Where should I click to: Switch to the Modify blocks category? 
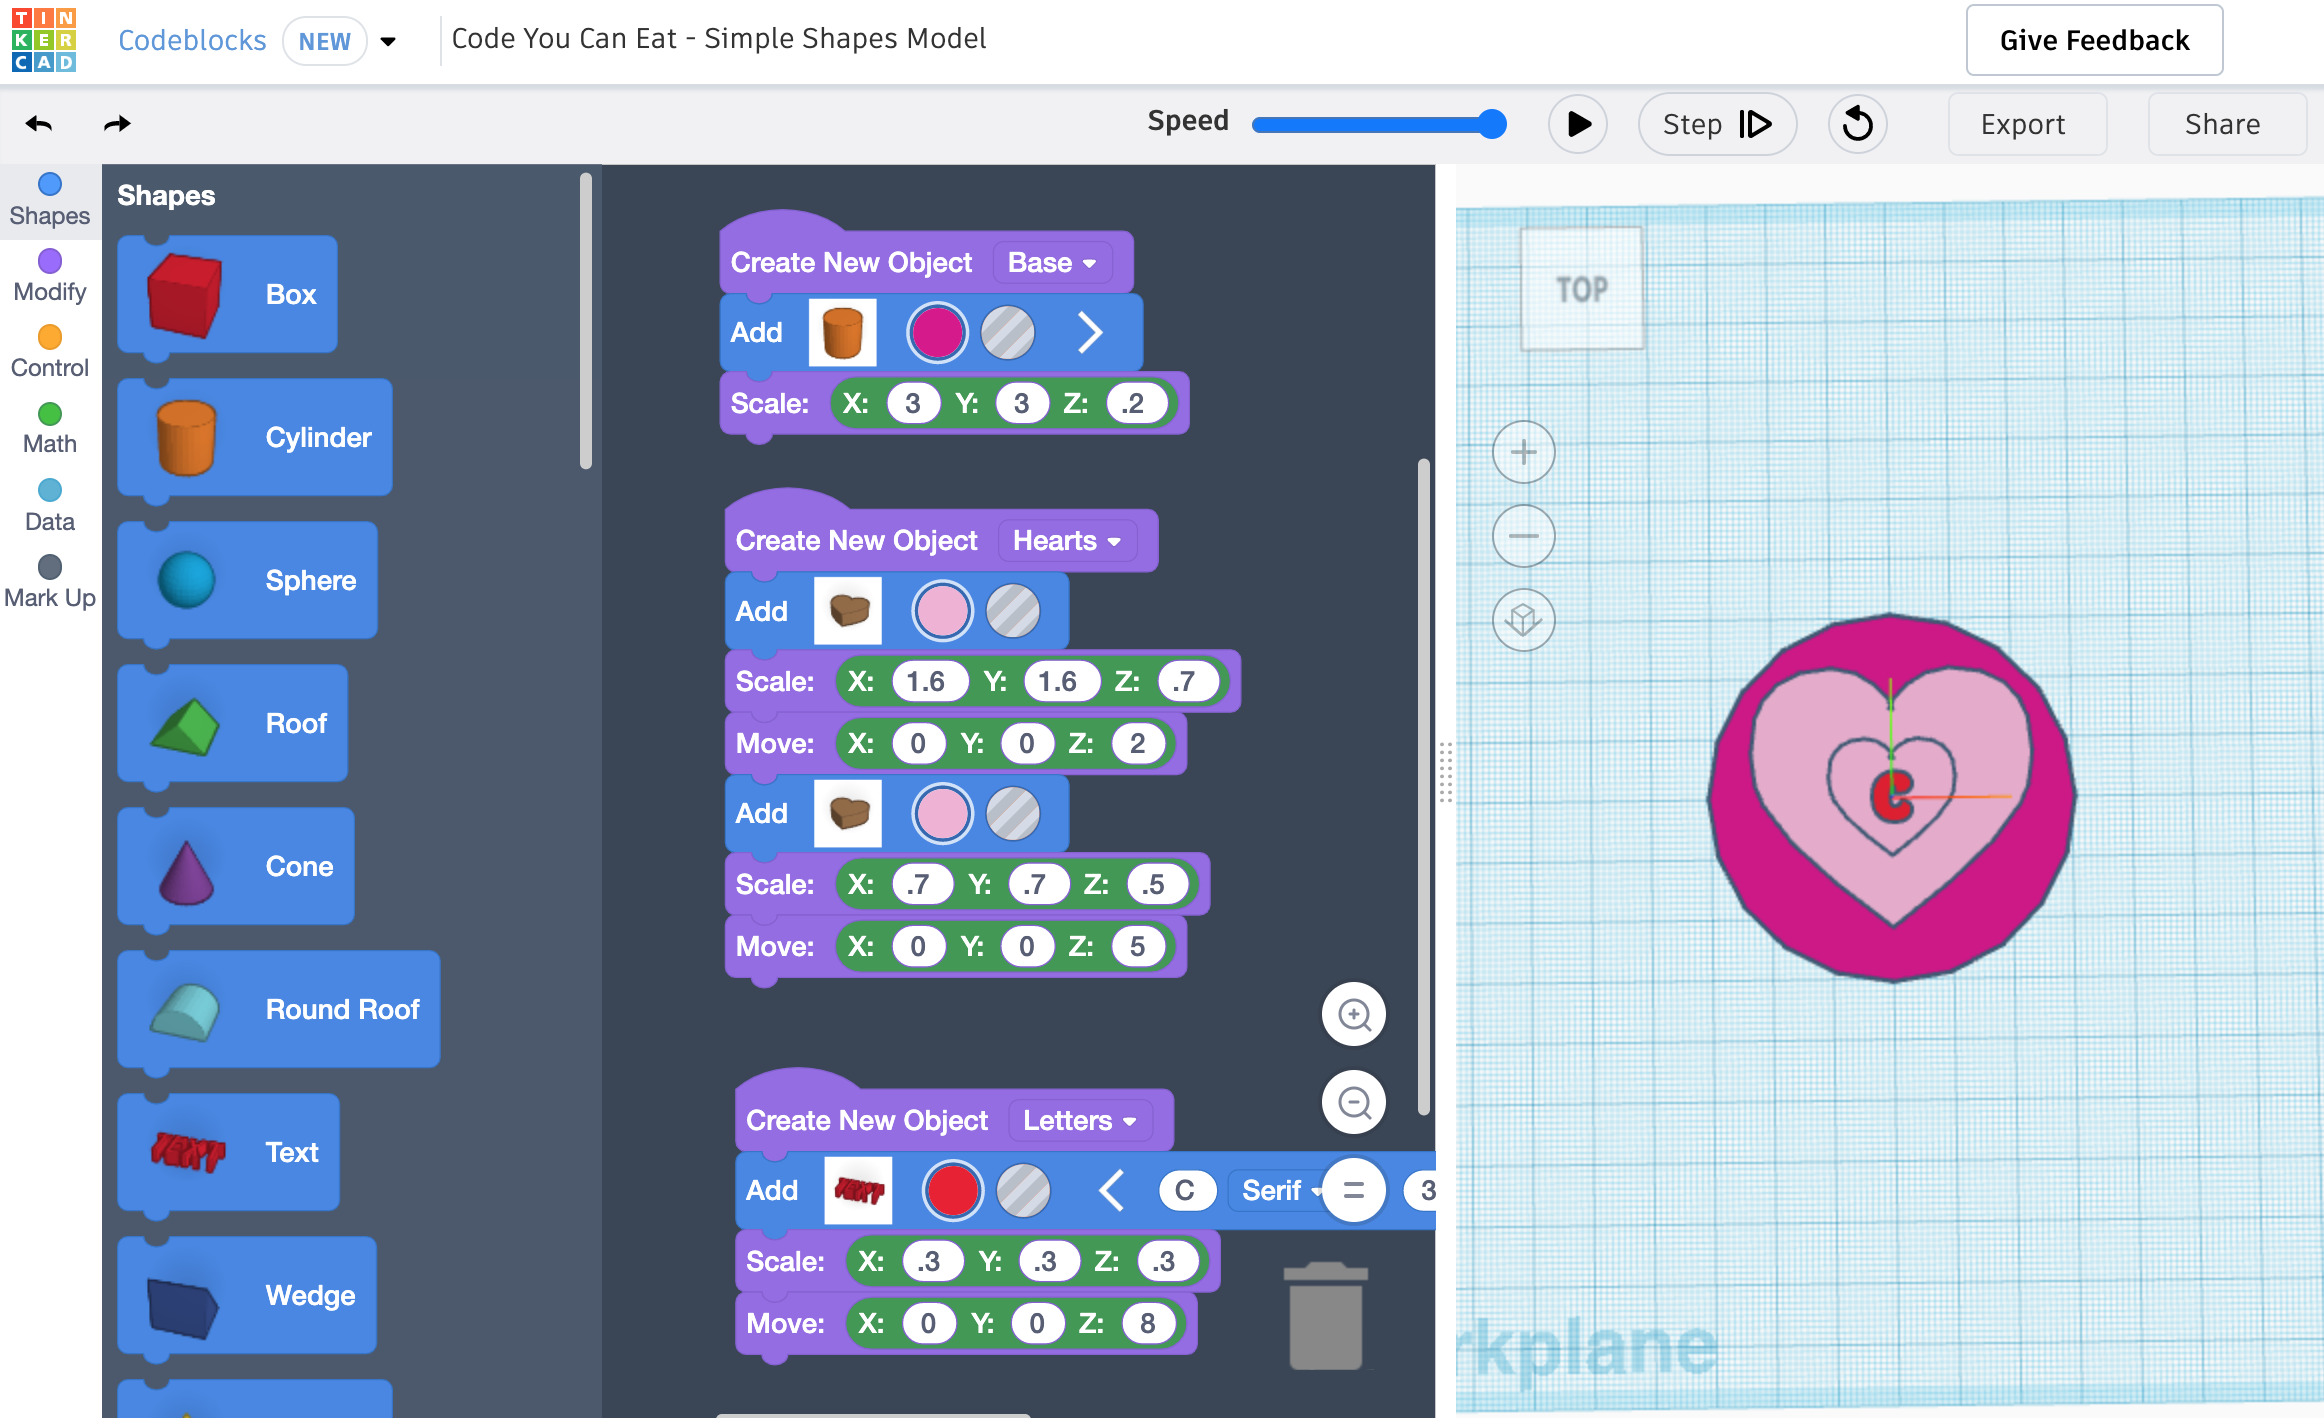point(49,276)
